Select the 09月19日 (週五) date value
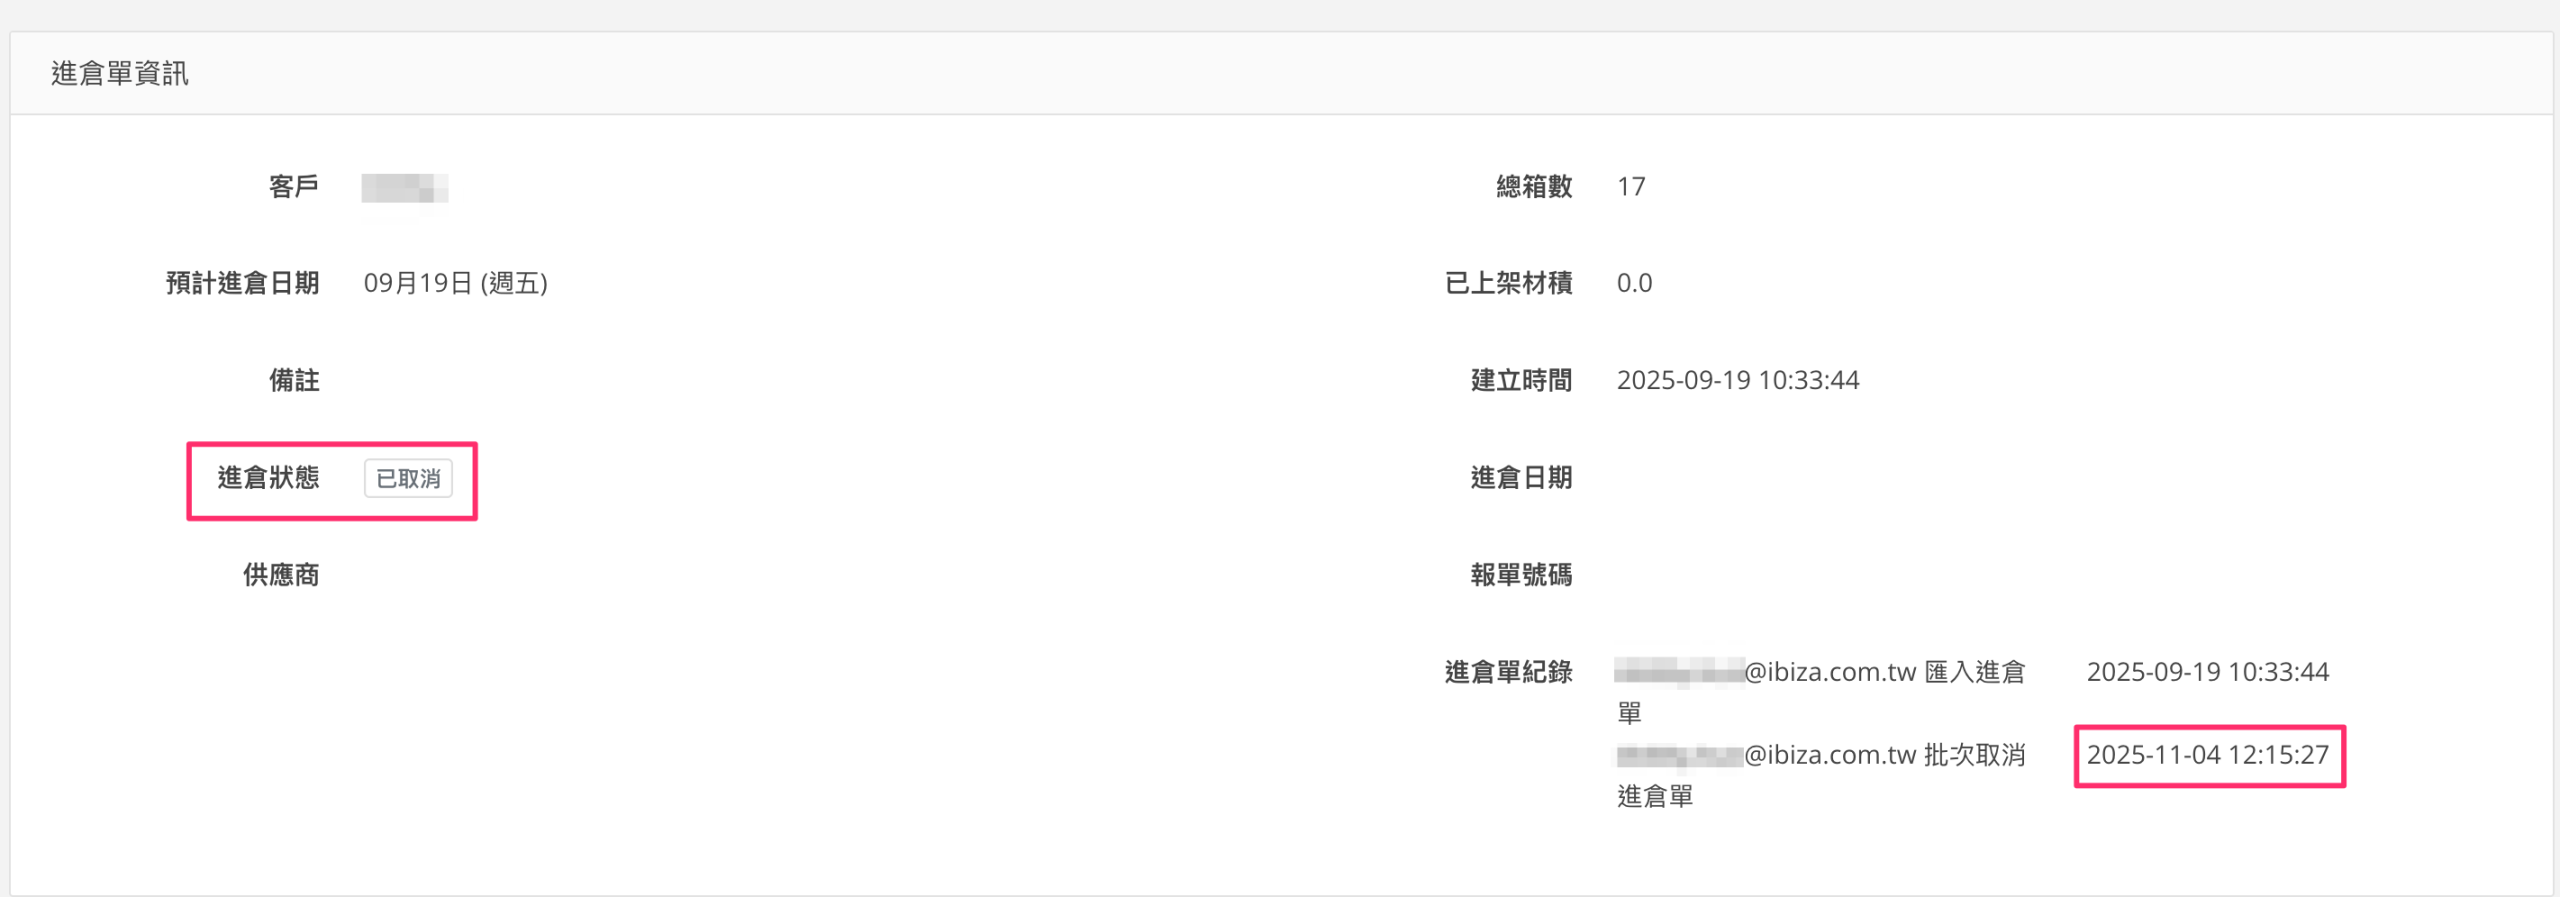Image resolution: width=2560 pixels, height=897 pixels. [456, 284]
